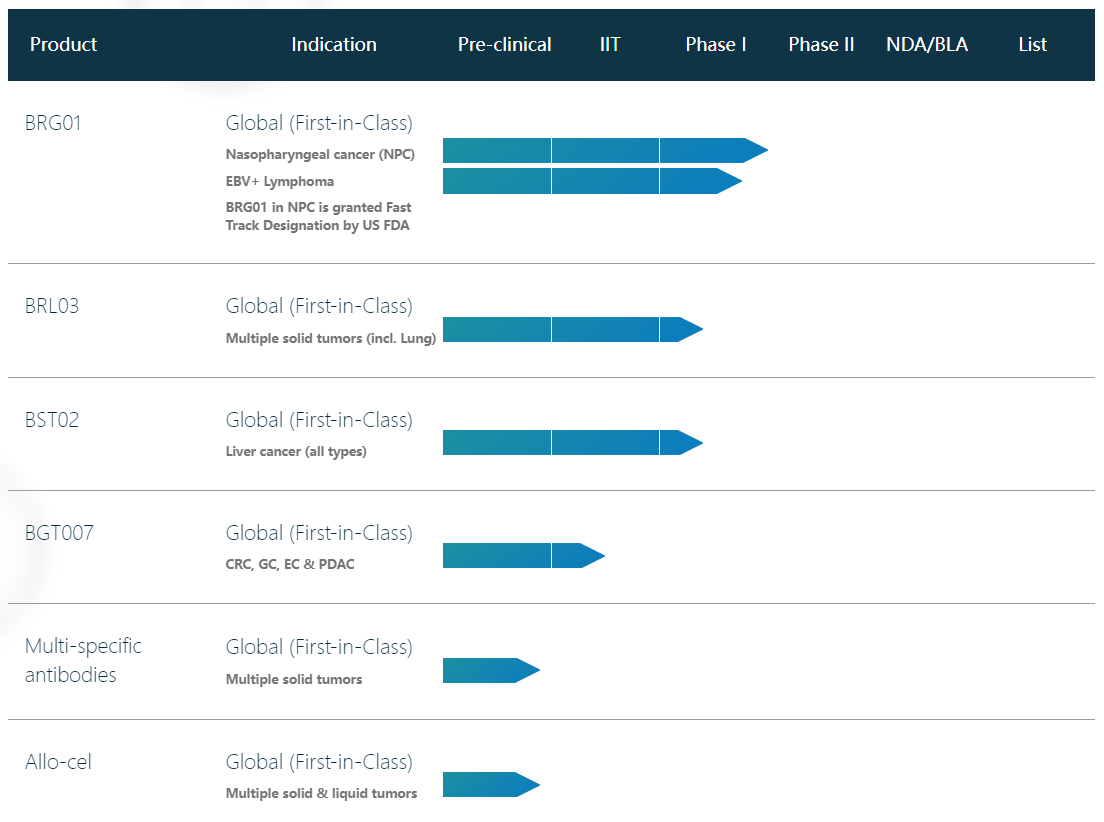Click the BRL03 pipeline progress arrow
The height and width of the screenshot is (822, 1104).
click(570, 329)
